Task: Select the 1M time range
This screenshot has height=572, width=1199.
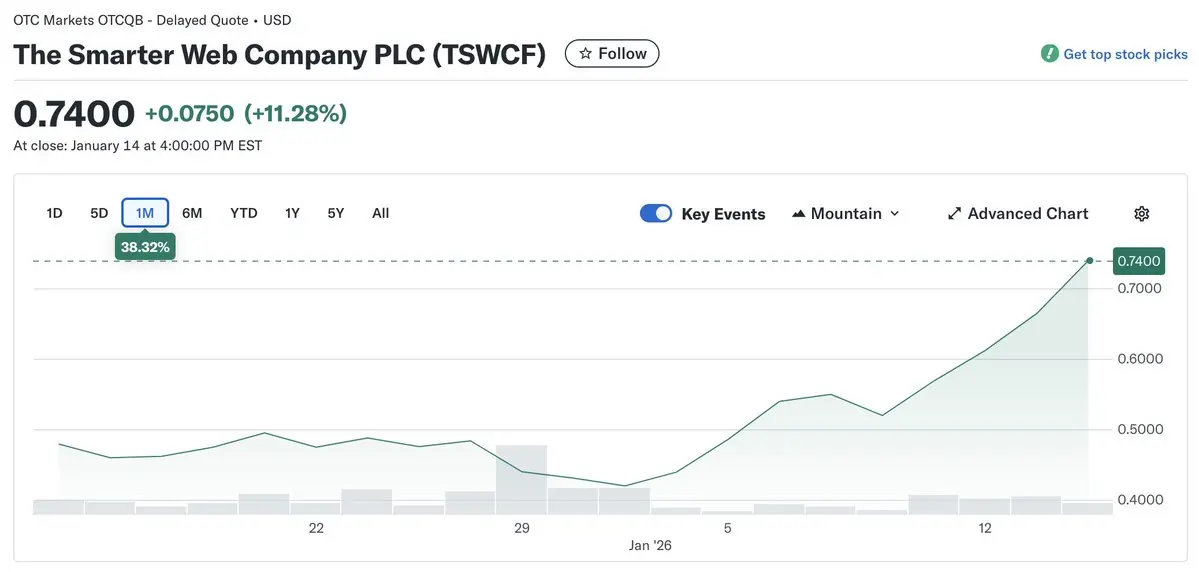Action: point(145,213)
